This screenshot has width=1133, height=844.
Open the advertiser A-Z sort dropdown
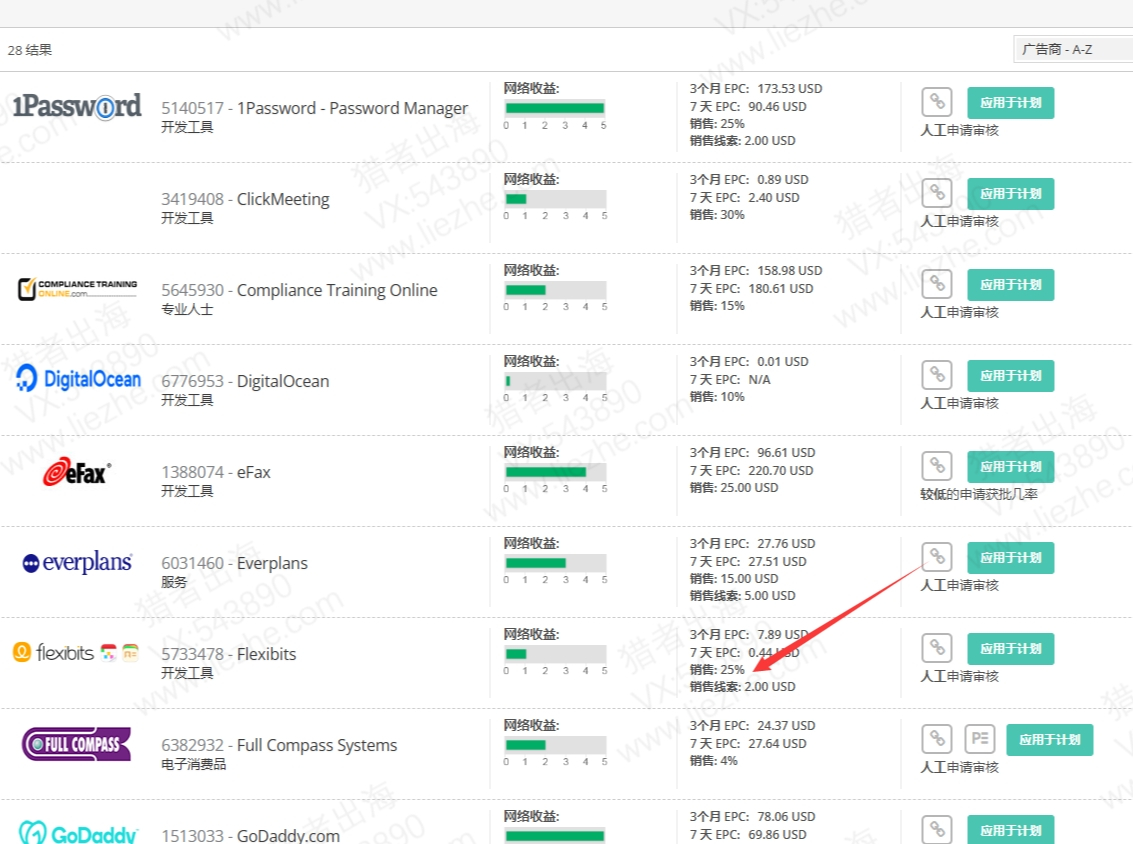tap(1074, 49)
